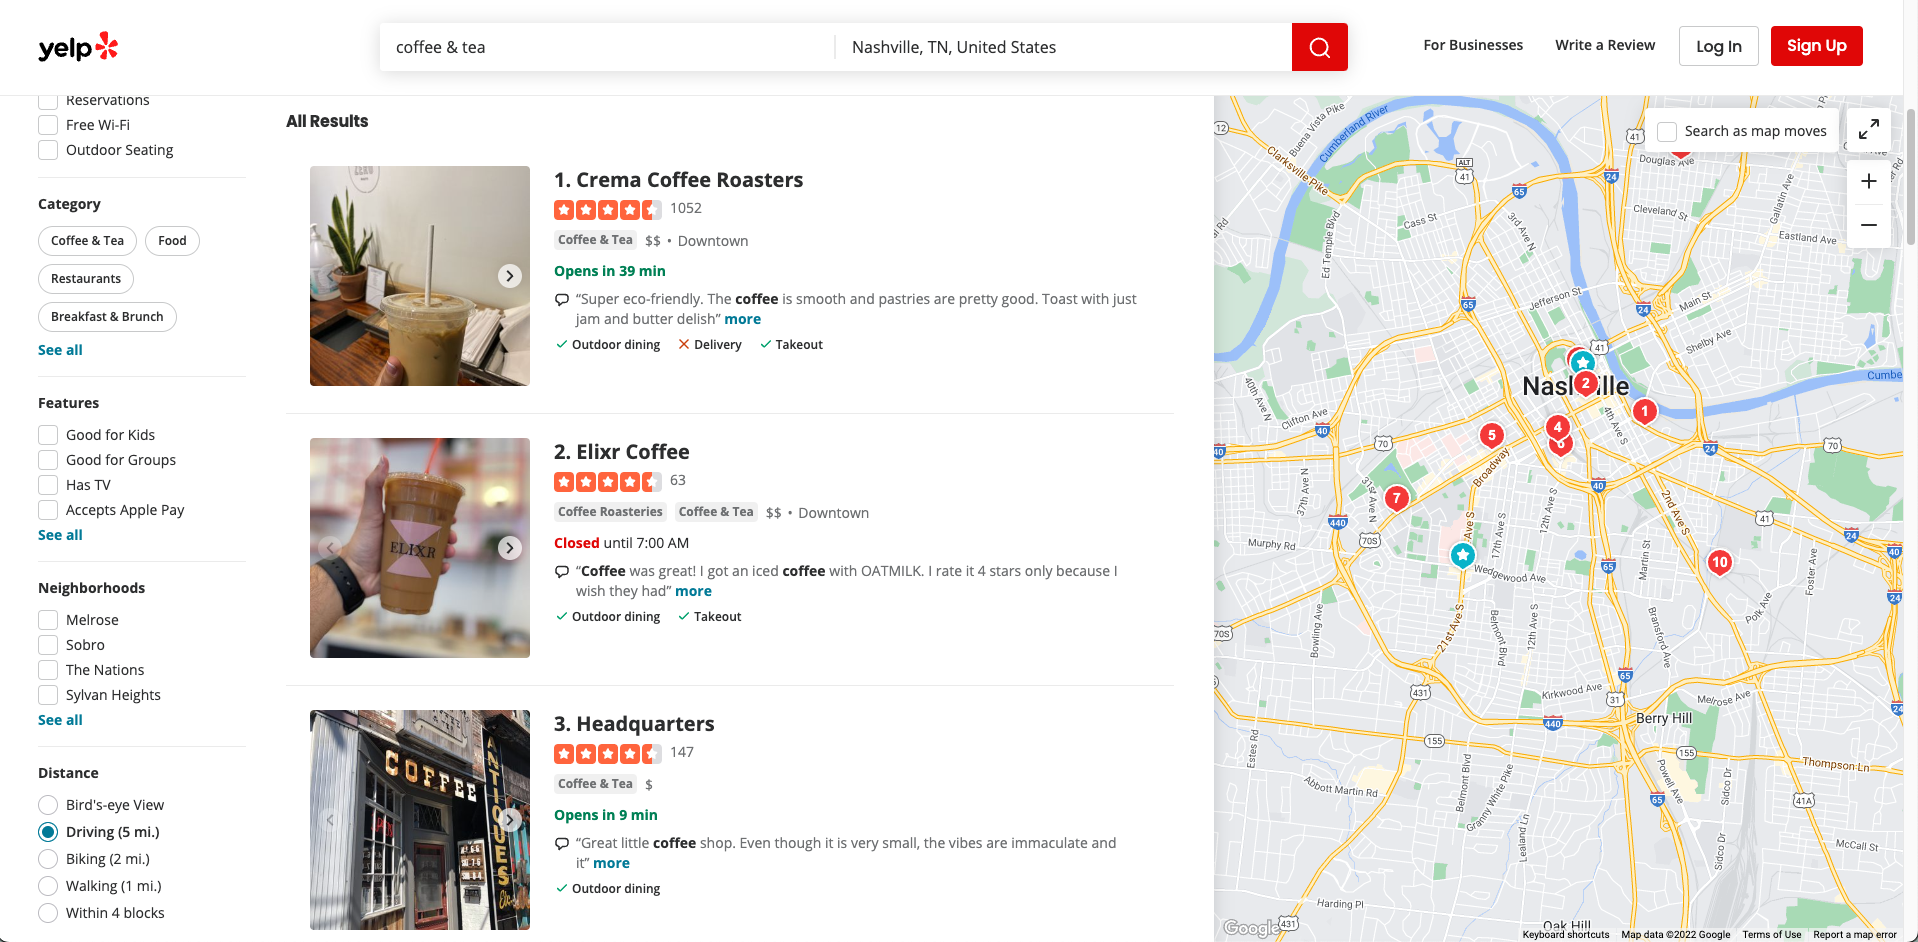
Task: Zoom in on the map
Action: coord(1868,181)
